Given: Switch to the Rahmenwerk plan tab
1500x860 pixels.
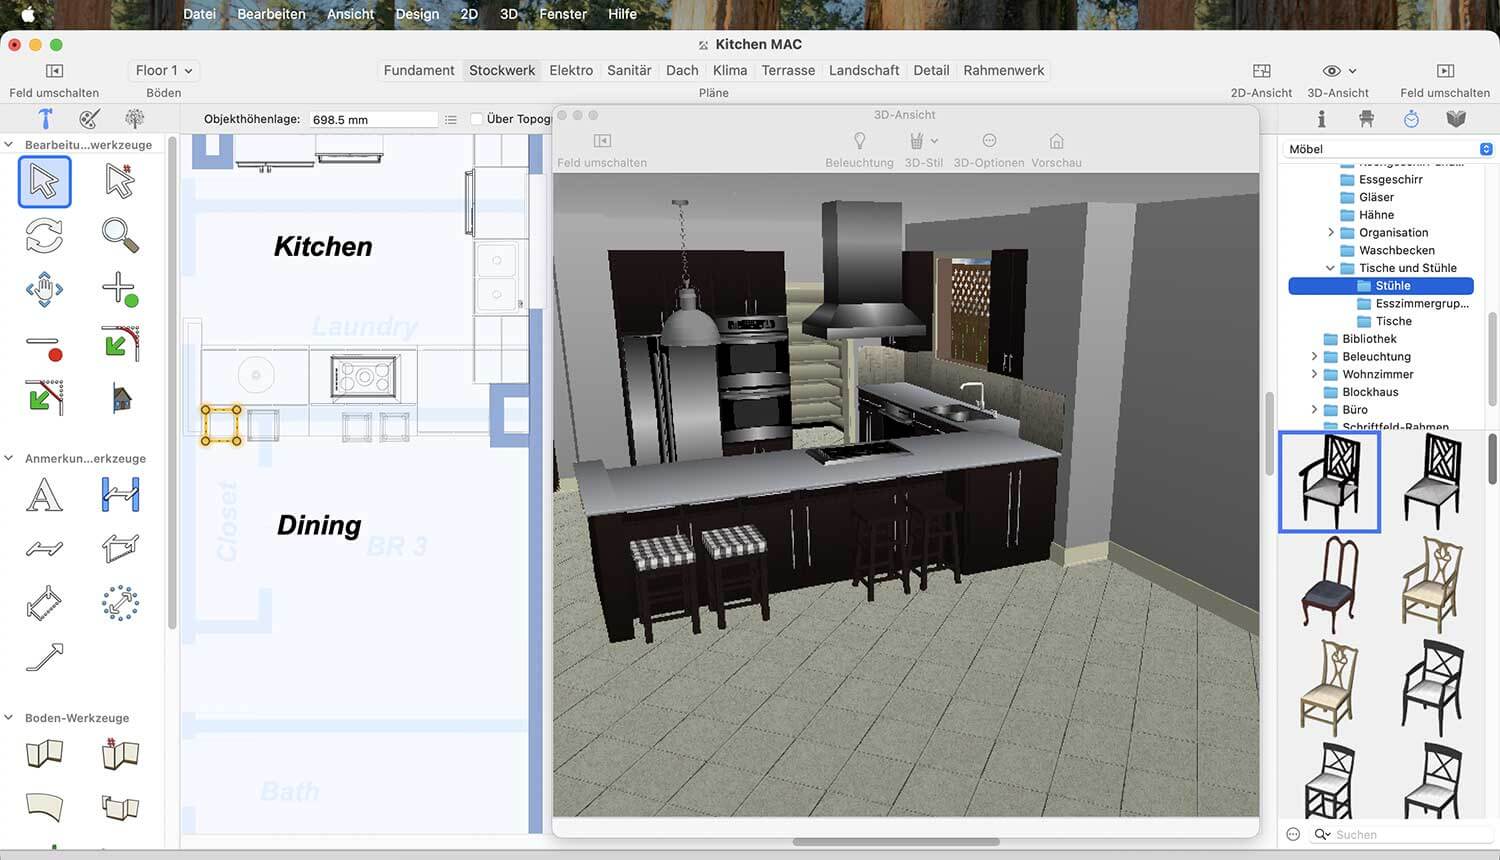Looking at the screenshot, I should (1004, 70).
